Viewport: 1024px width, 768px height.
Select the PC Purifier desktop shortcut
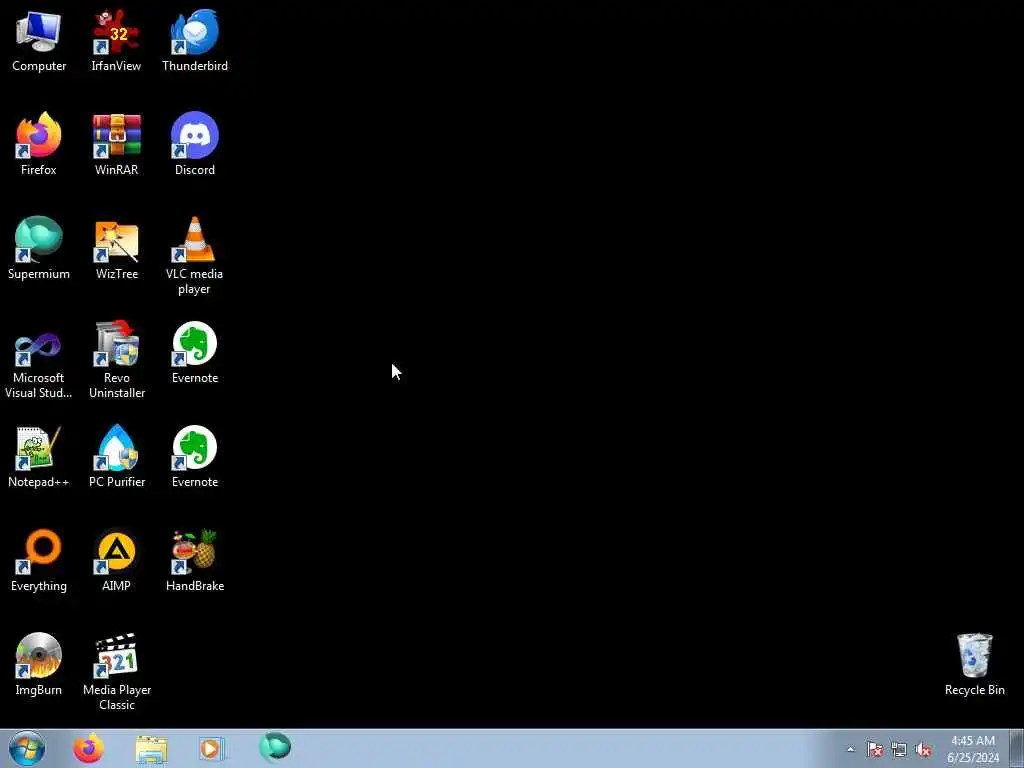(116, 456)
